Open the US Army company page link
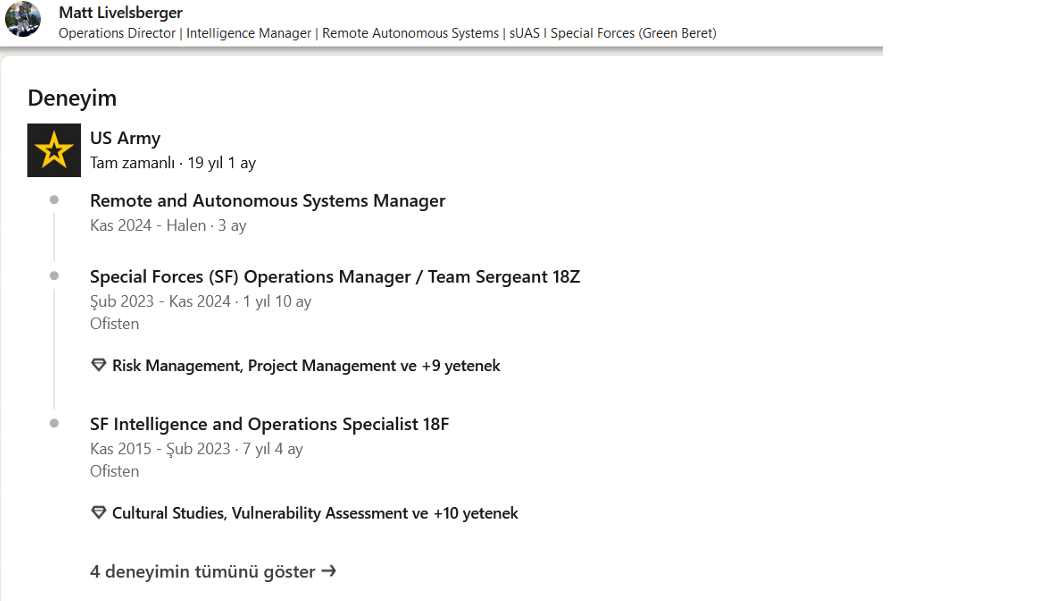The image size is (1048, 601). click(125, 138)
